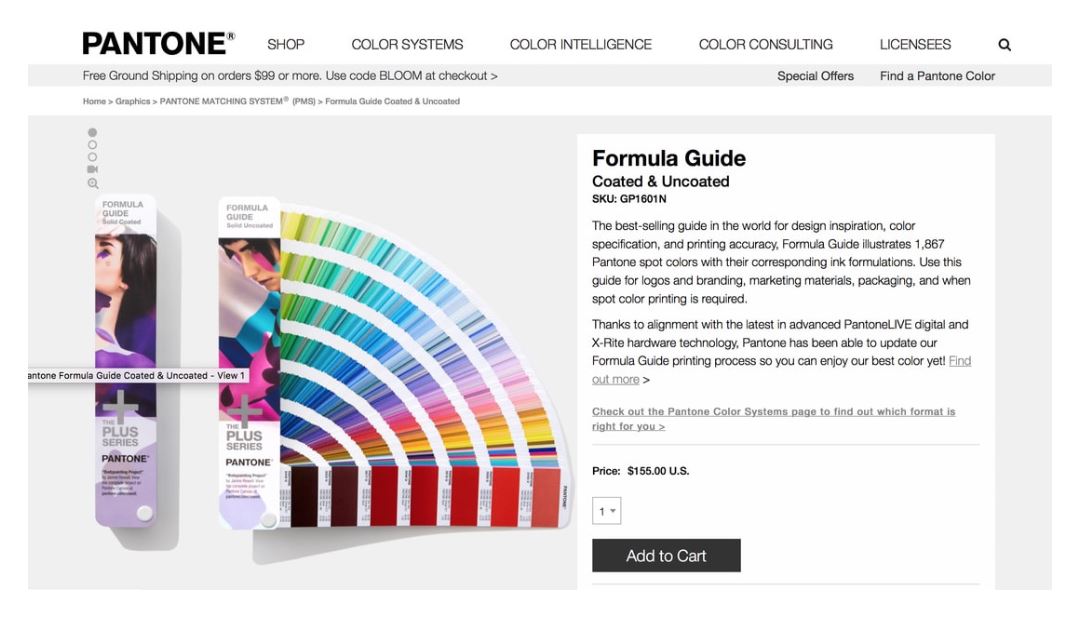Click the Graphics breadcrumb link
This screenshot has width=1078, height=624.
click(132, 101)
